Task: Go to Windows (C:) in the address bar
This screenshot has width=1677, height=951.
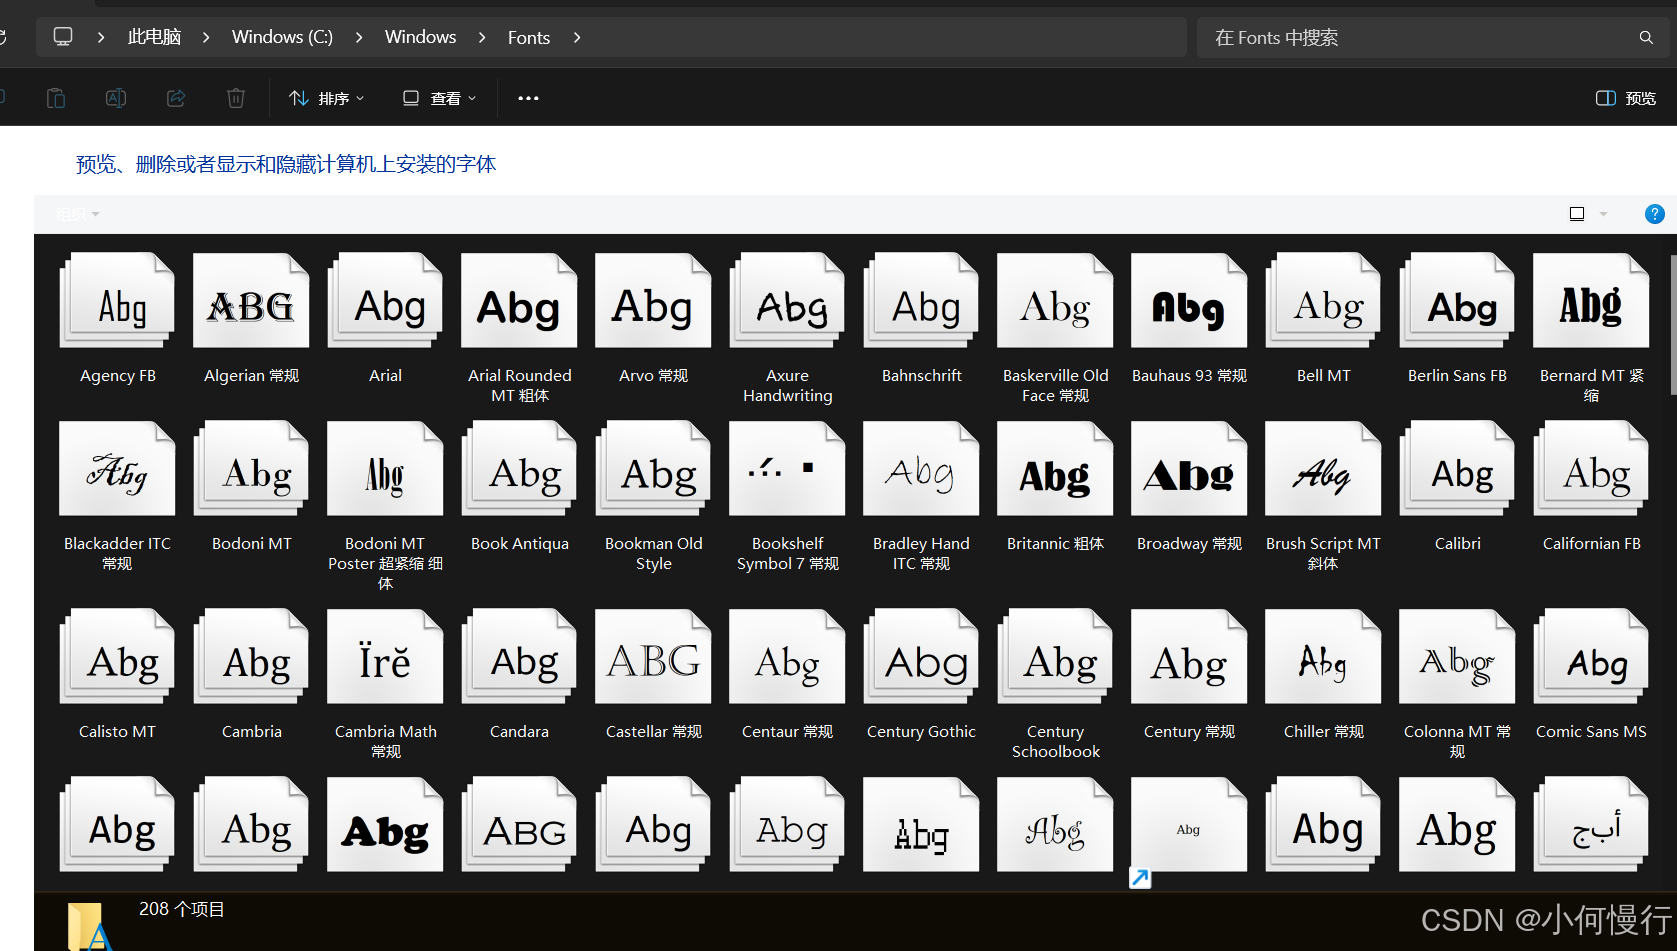Action: coord(282,37)
